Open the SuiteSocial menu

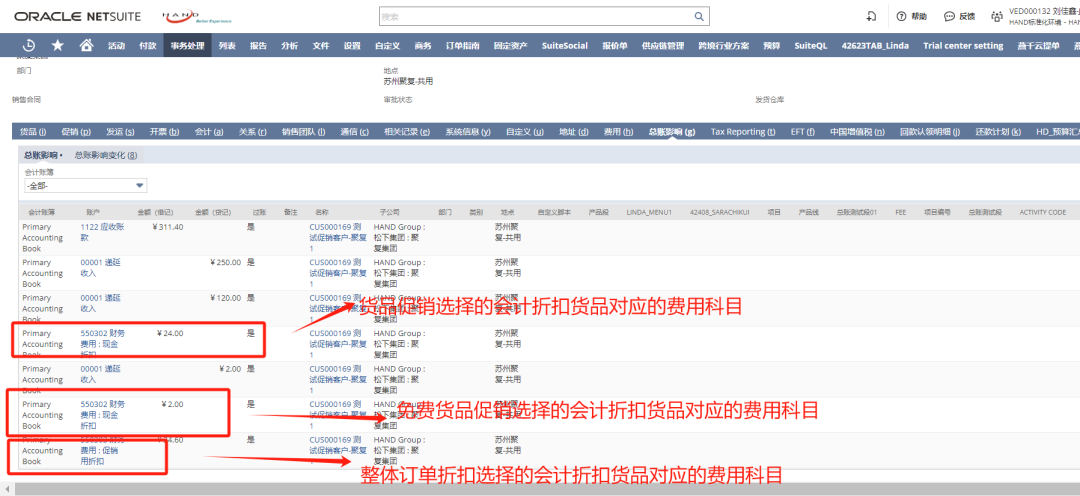point(565,45)
